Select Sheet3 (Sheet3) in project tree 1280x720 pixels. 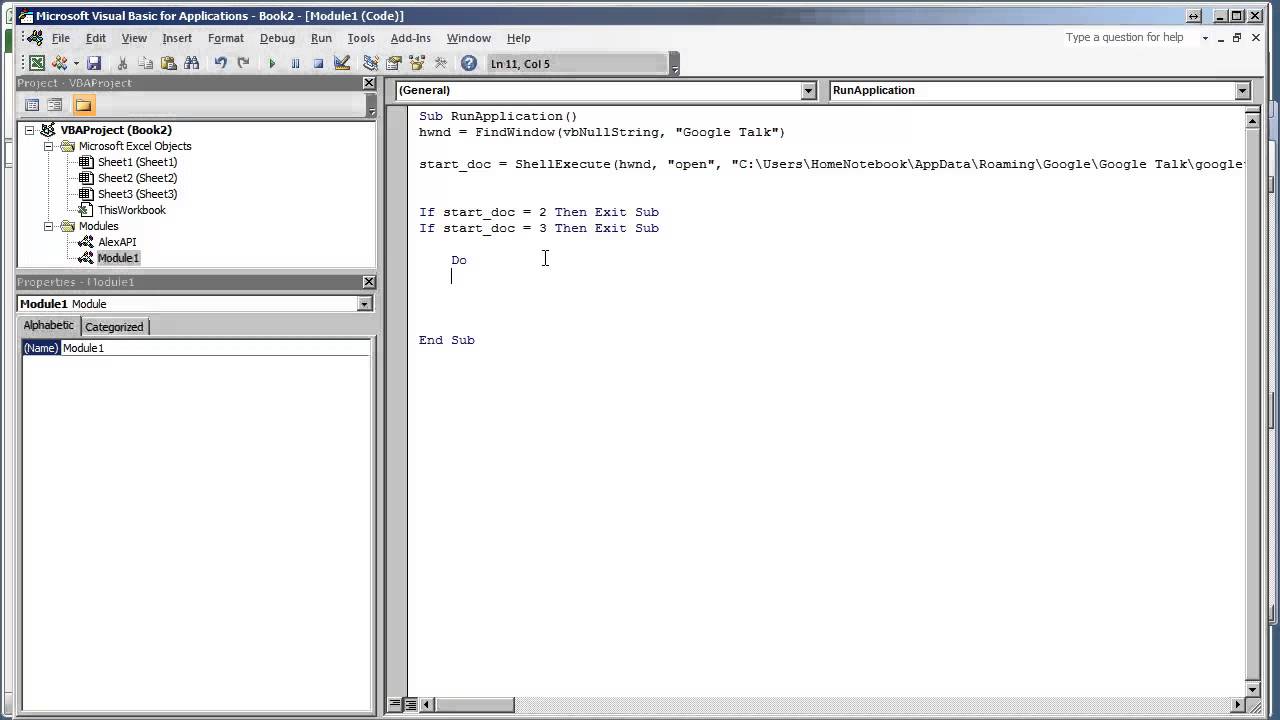click(137, 194)
